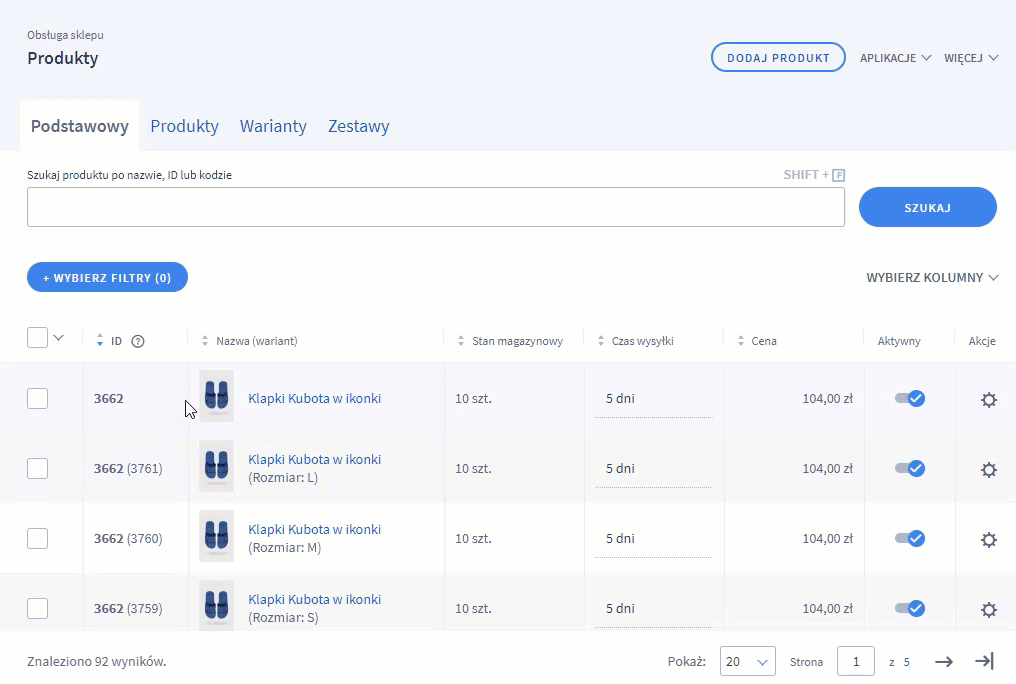
Task: Click the SHIFT + F shortcut hint
Action: [814, 175]
